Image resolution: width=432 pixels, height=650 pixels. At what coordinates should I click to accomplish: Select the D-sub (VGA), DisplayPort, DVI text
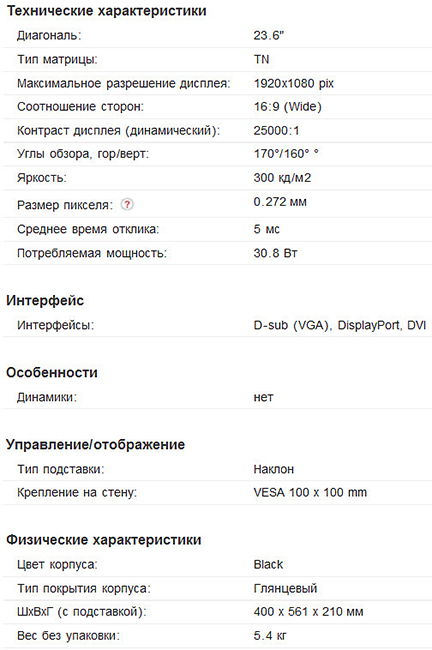pyautogui.click(x=340, y=325)
